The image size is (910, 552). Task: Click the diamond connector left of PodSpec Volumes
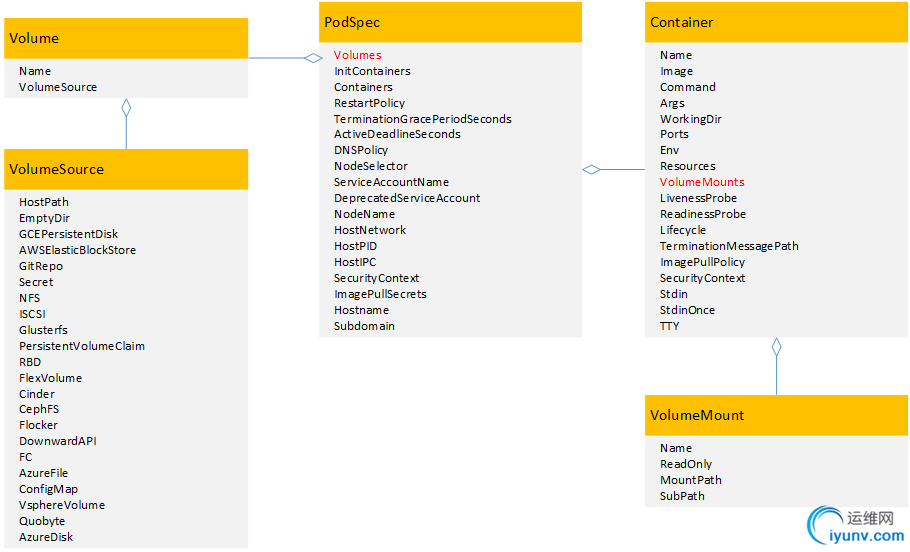[x=313, y=58]
